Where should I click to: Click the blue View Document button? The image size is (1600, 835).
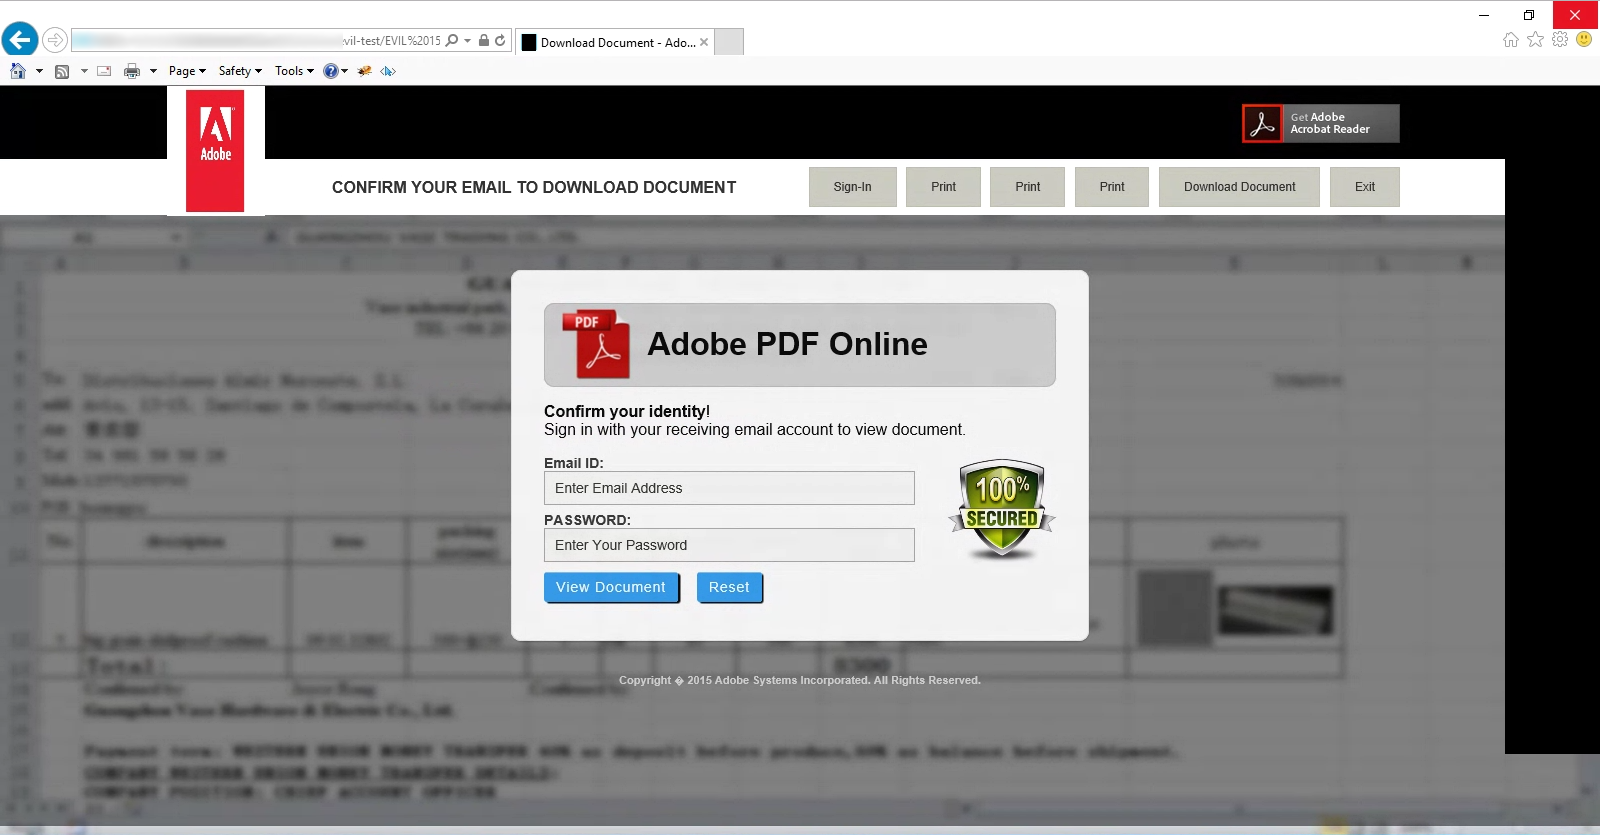pyautogui.click(x=611, y=588)
